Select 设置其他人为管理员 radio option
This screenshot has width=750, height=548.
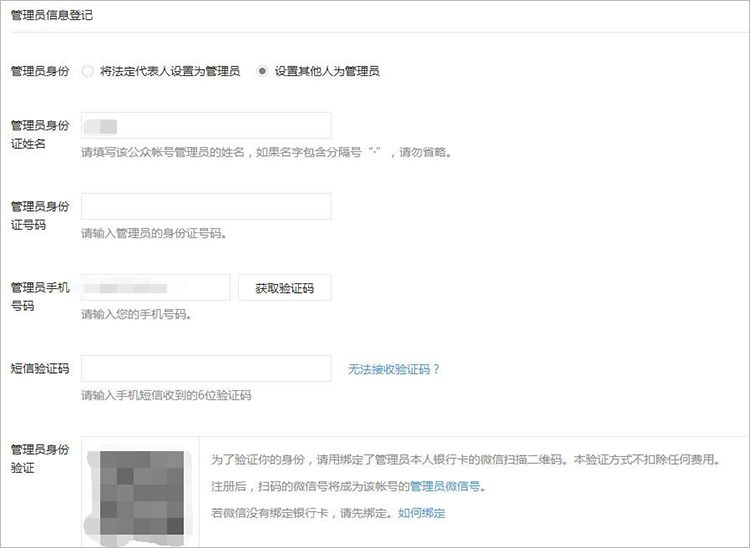[262, 71]
